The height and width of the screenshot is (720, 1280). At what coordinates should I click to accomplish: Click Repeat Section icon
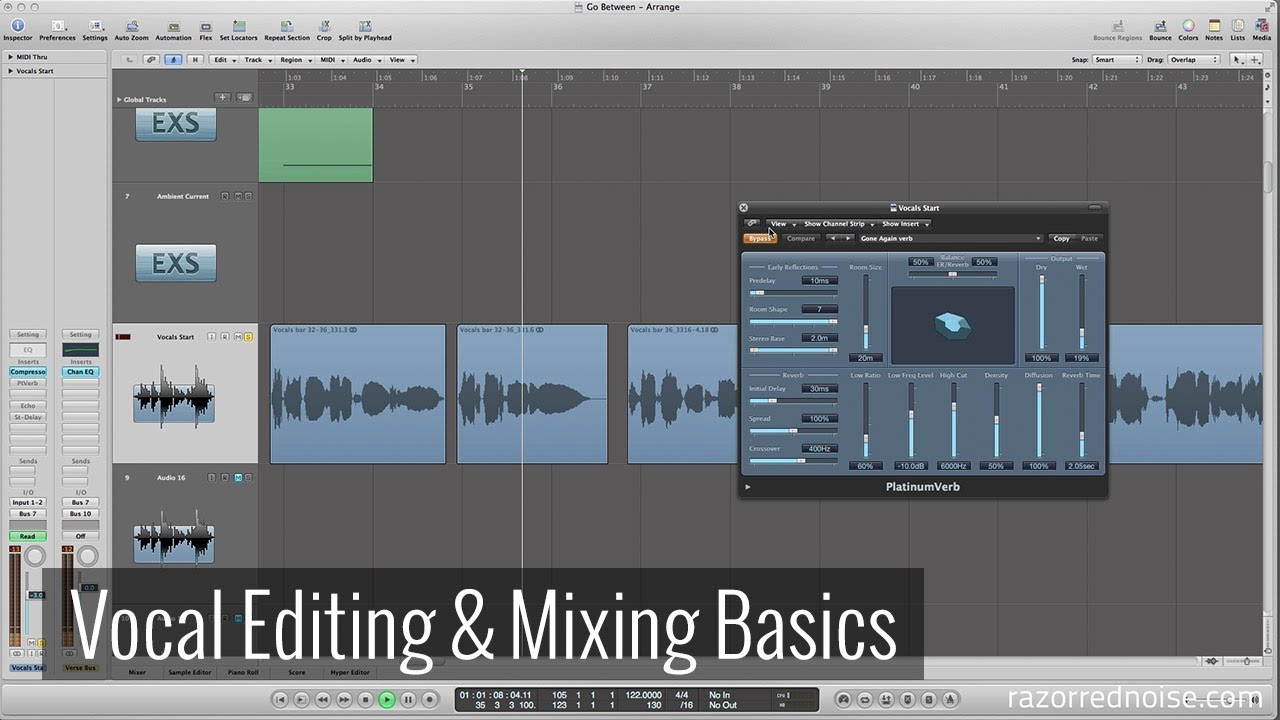pos(287,25)
